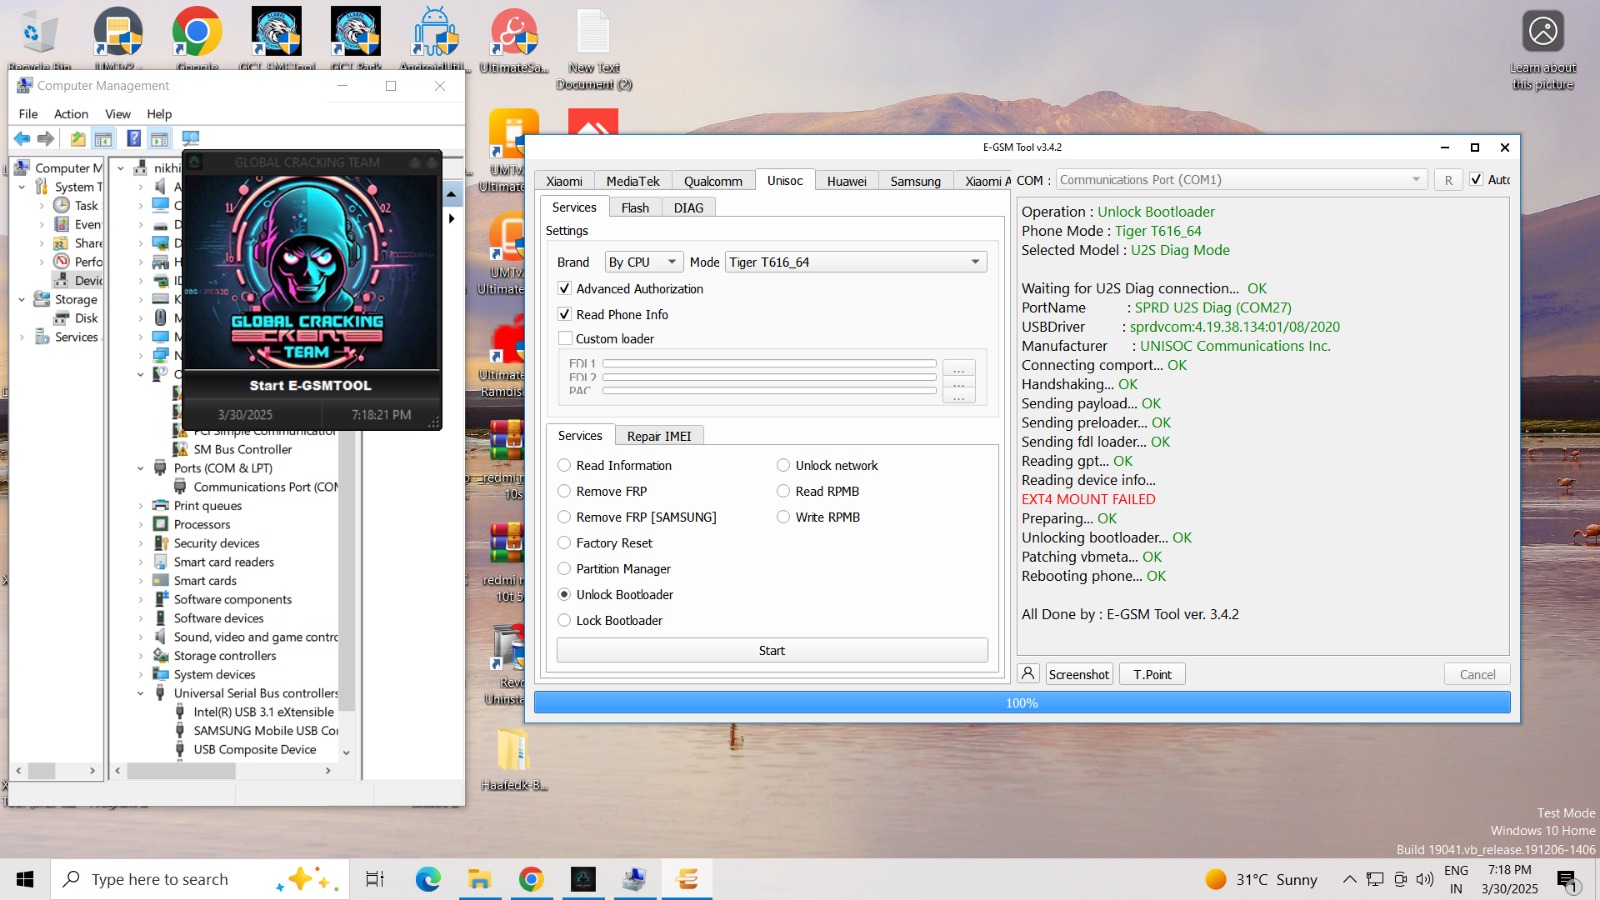This screenshot has height=900, width=1600.
Task: Click the volume speaker tray icon
Action: [1425, 879]
